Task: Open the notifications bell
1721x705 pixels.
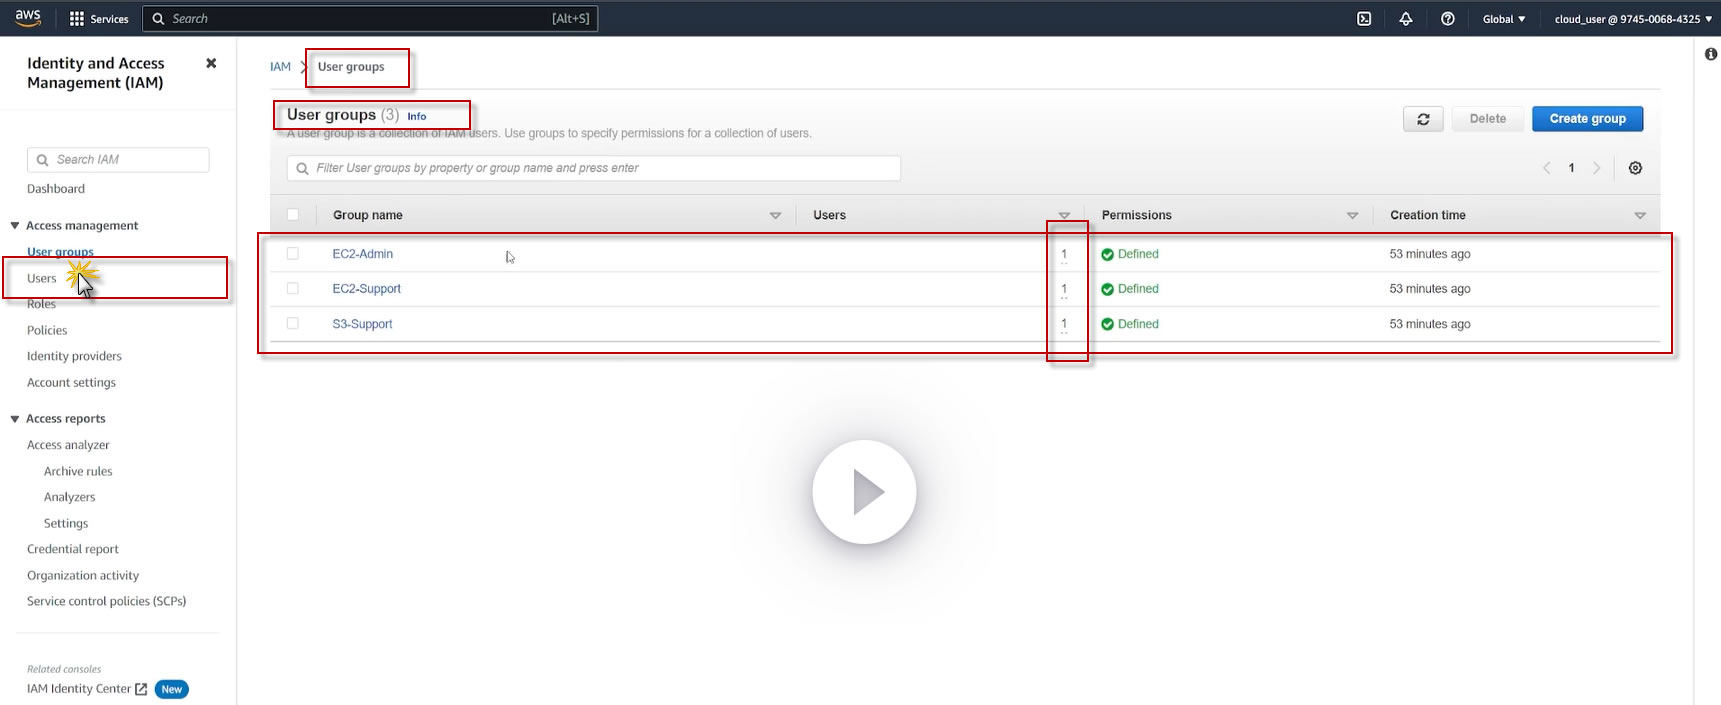Action: [x=1406, y=19]
